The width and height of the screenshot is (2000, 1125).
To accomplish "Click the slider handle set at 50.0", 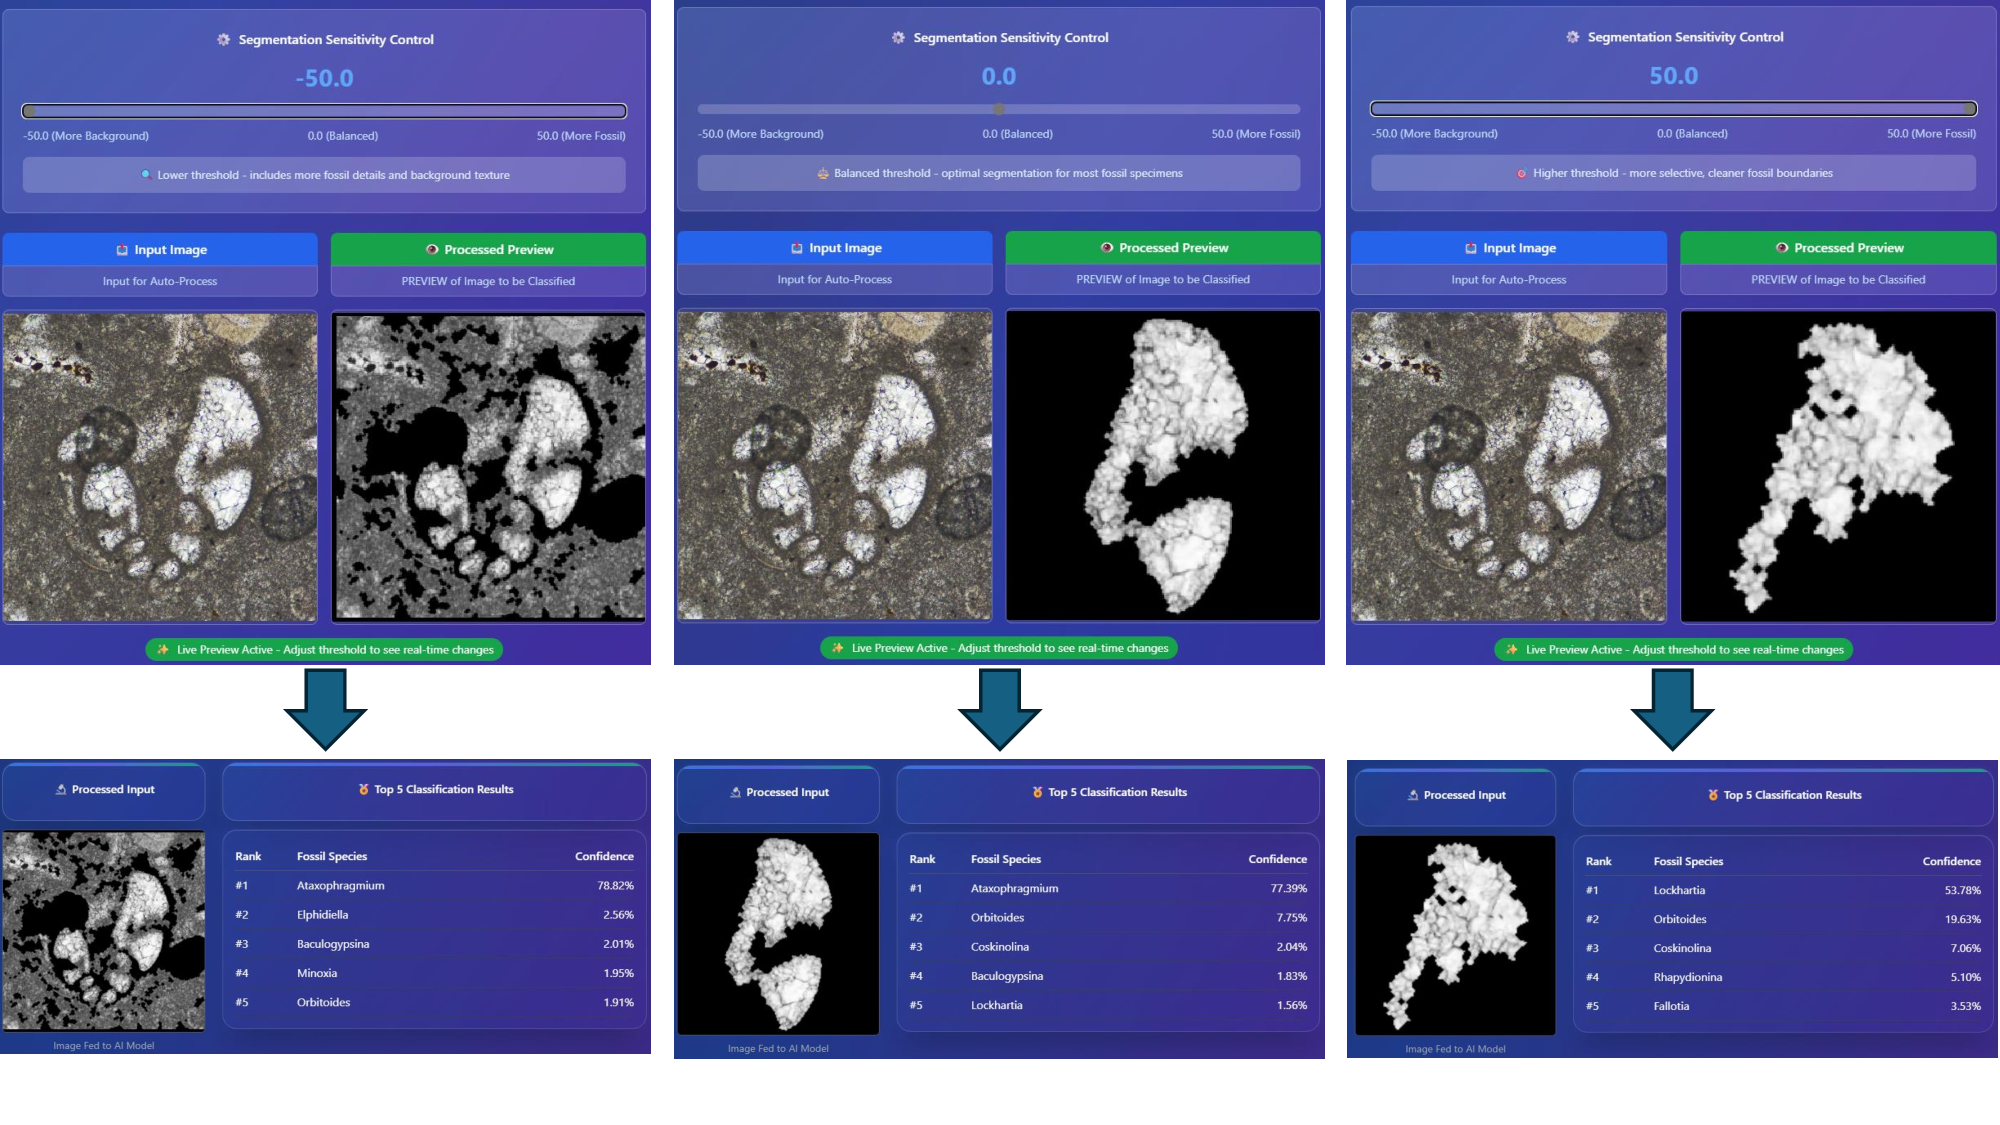I will tap(1968, 108).
